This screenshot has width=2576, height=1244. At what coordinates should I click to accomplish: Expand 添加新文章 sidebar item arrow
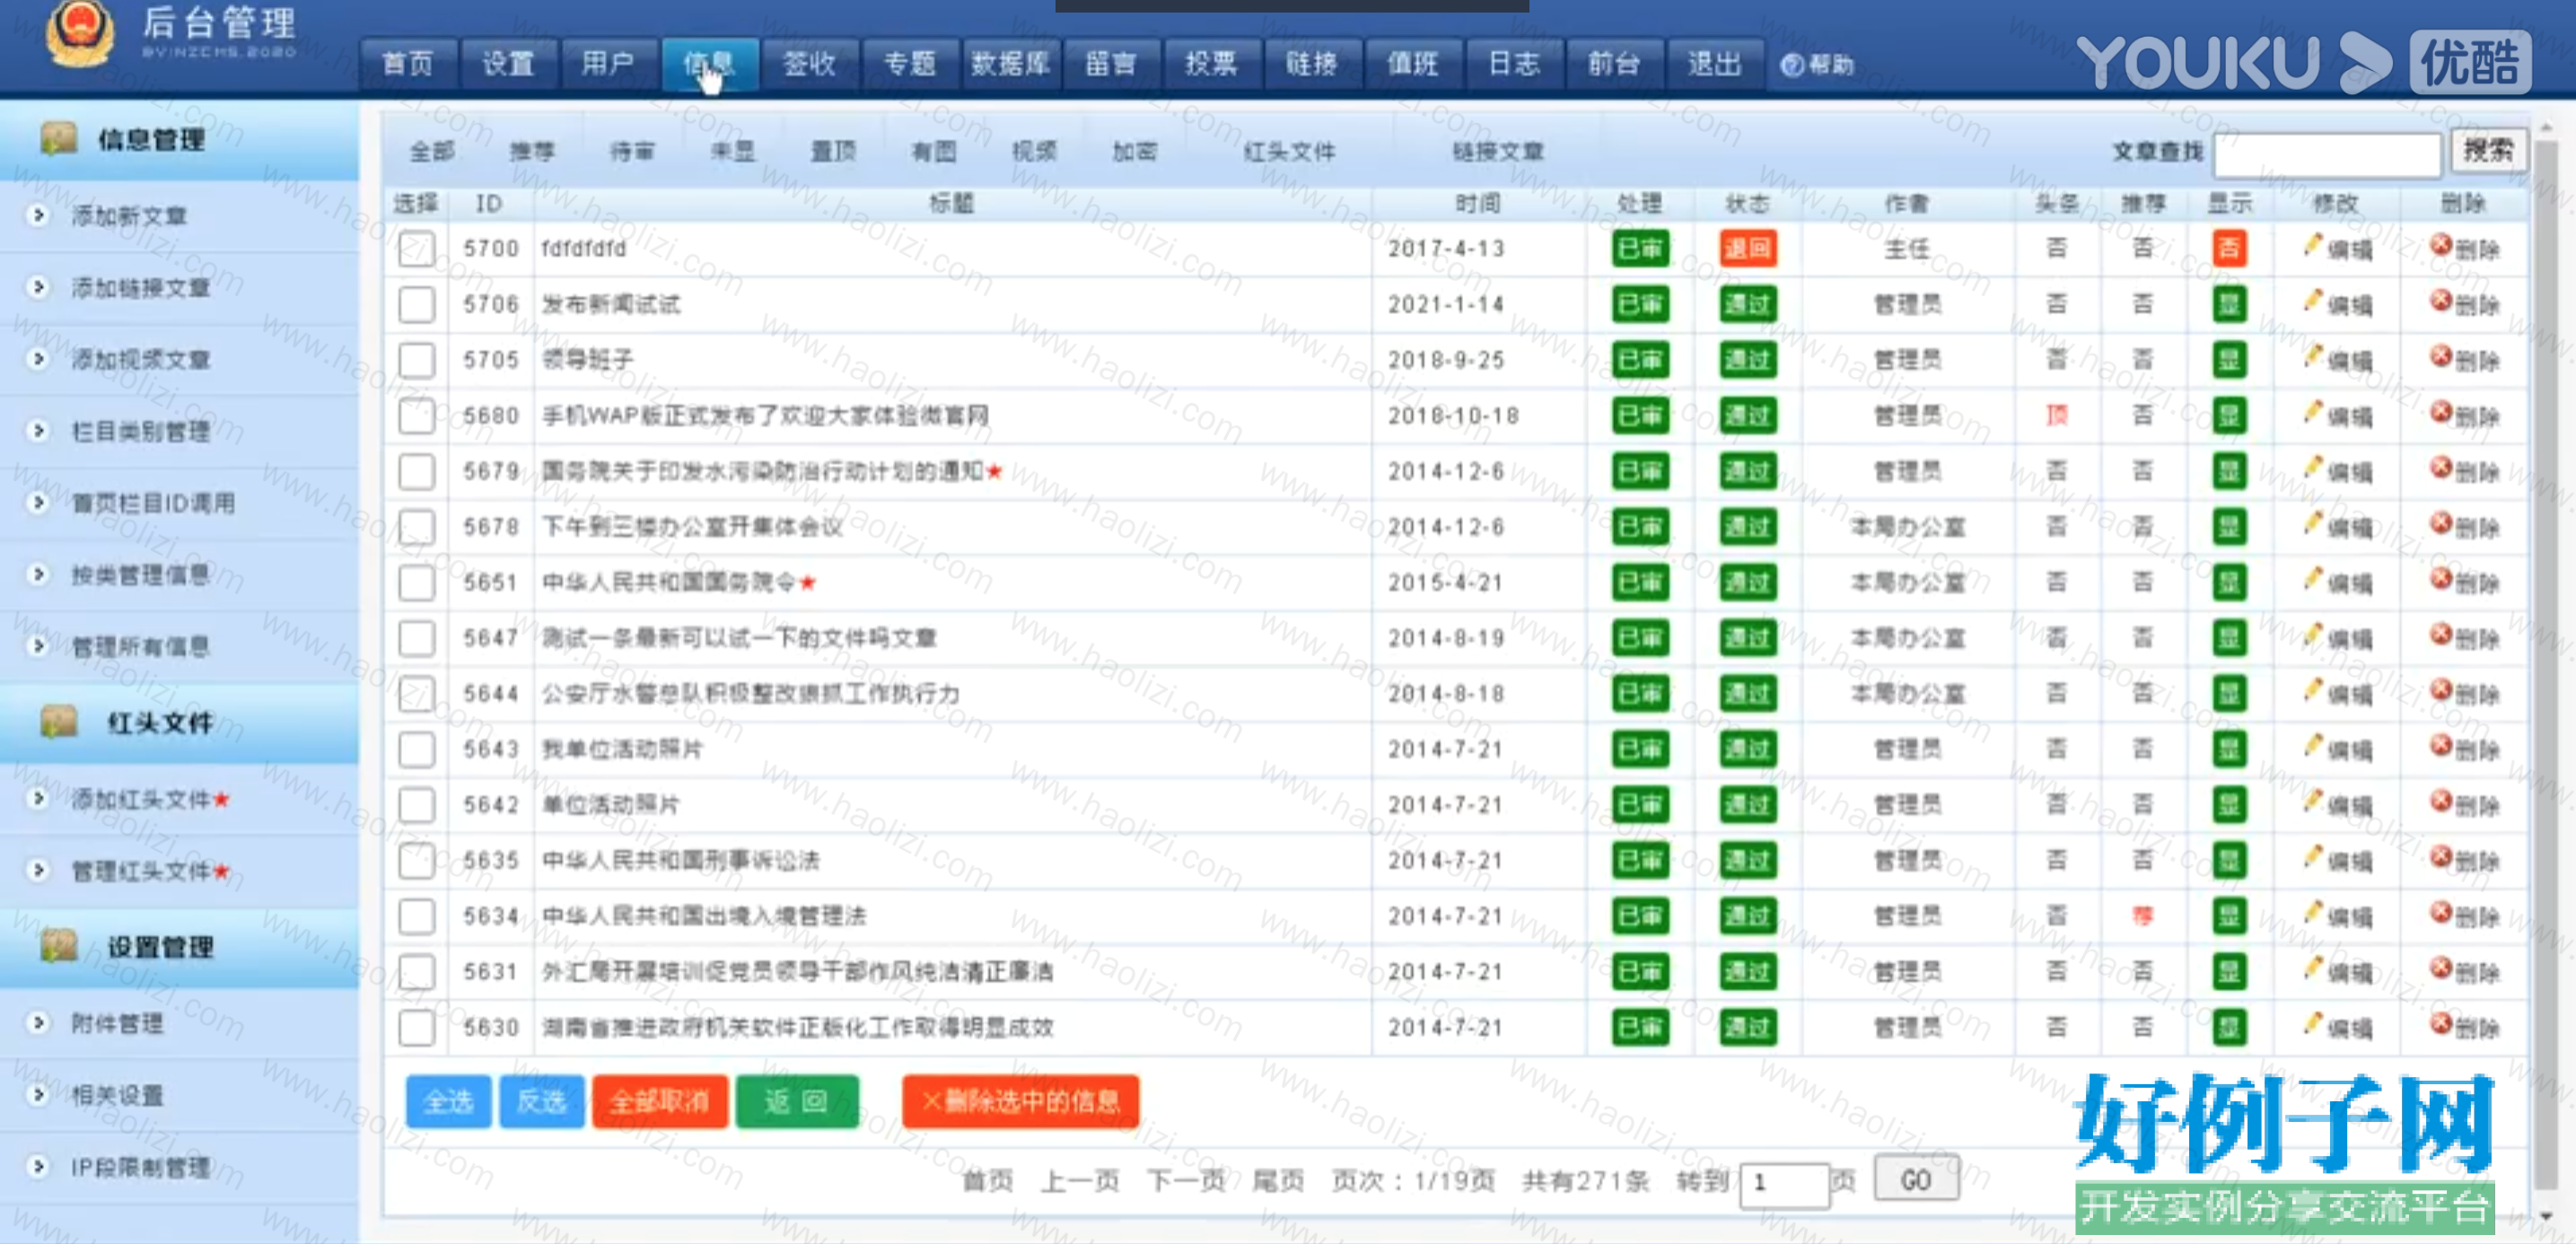38,215
